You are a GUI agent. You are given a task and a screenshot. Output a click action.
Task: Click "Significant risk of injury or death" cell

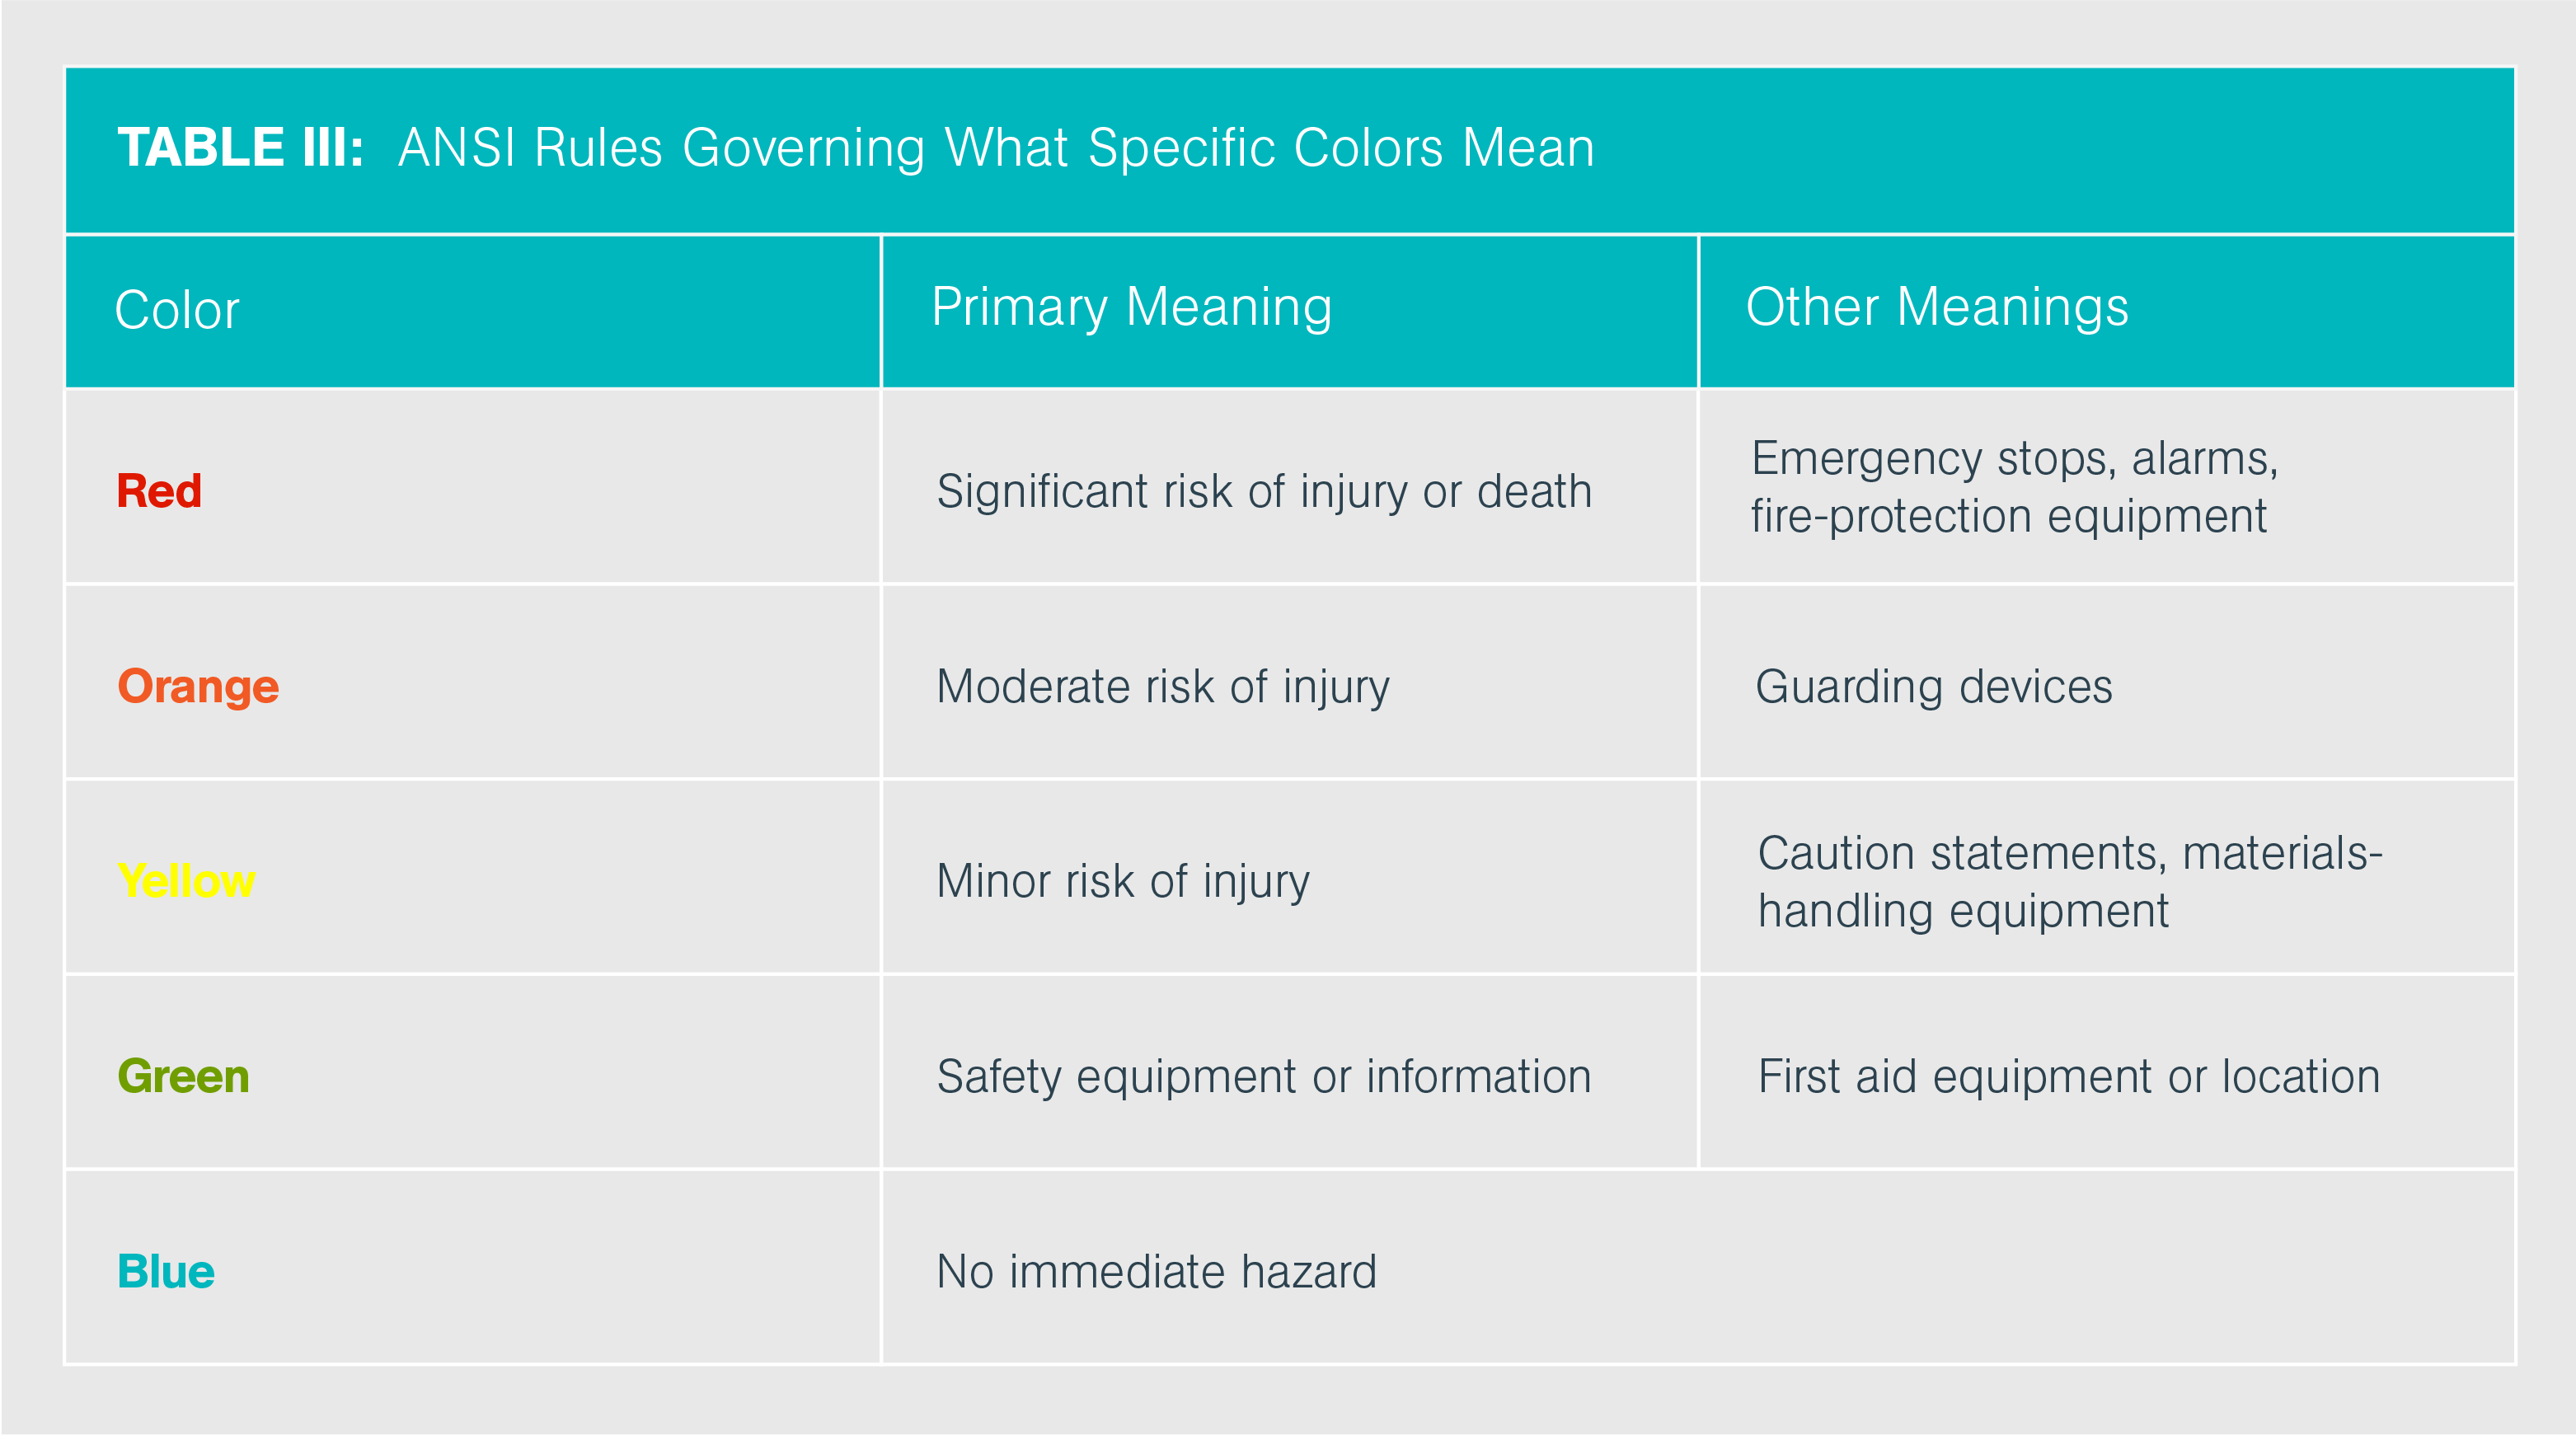(1264, 491)
